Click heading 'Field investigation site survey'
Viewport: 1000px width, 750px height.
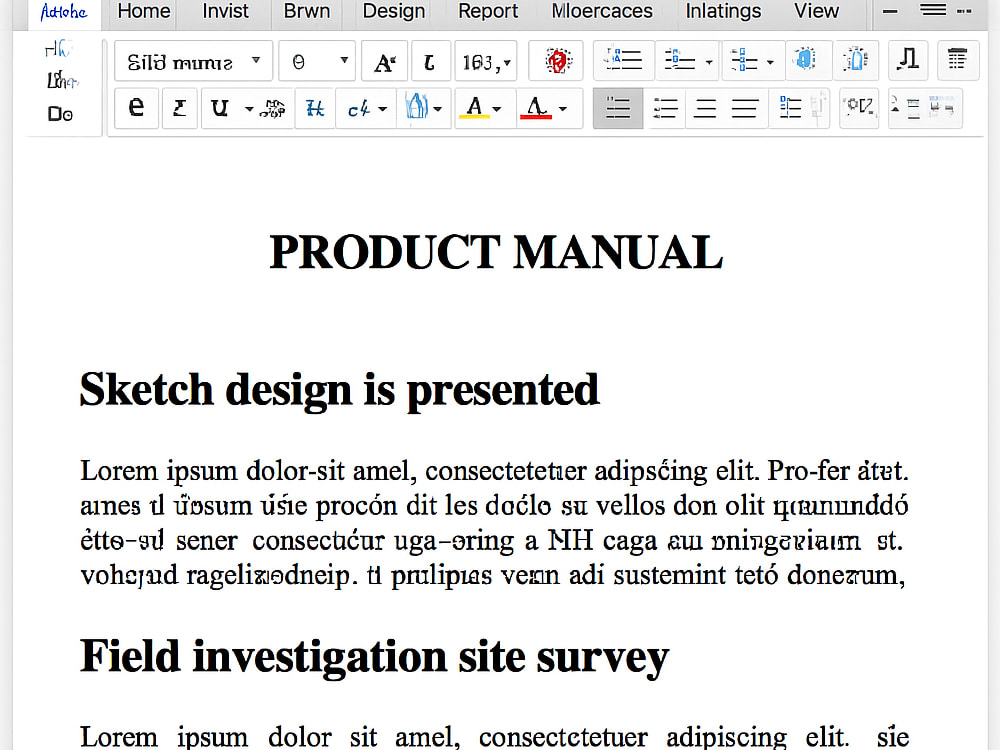374,658
